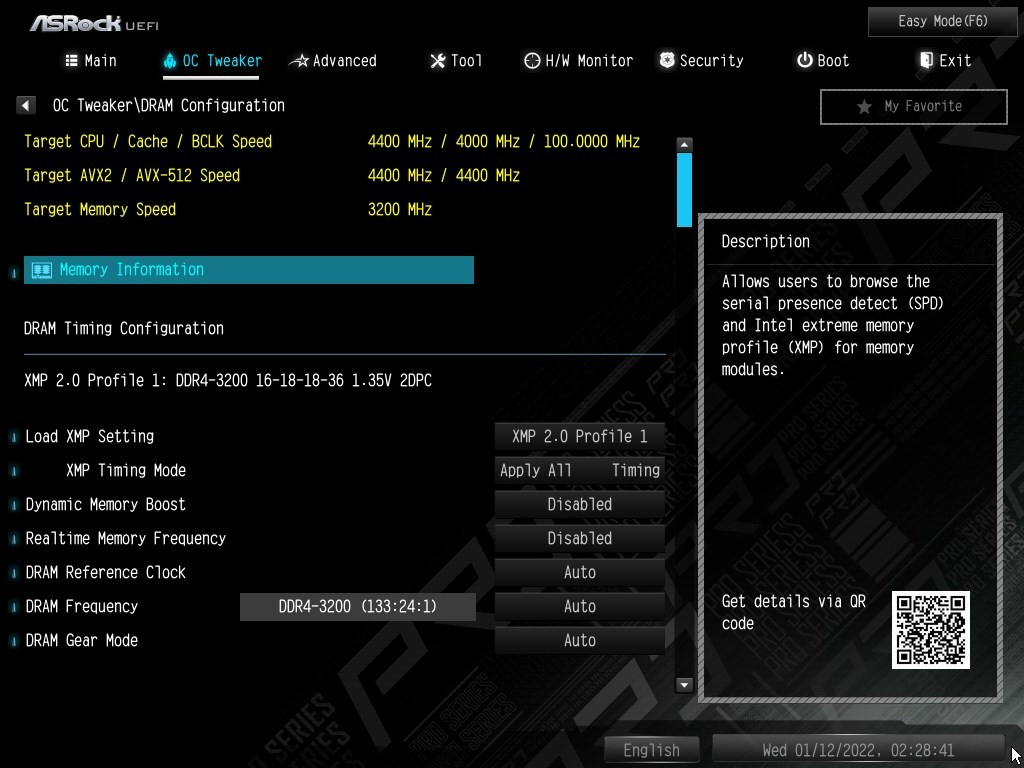The image size is (1024, 768).
Task: Click the Boot tab power icon
Action: point(804,61)
